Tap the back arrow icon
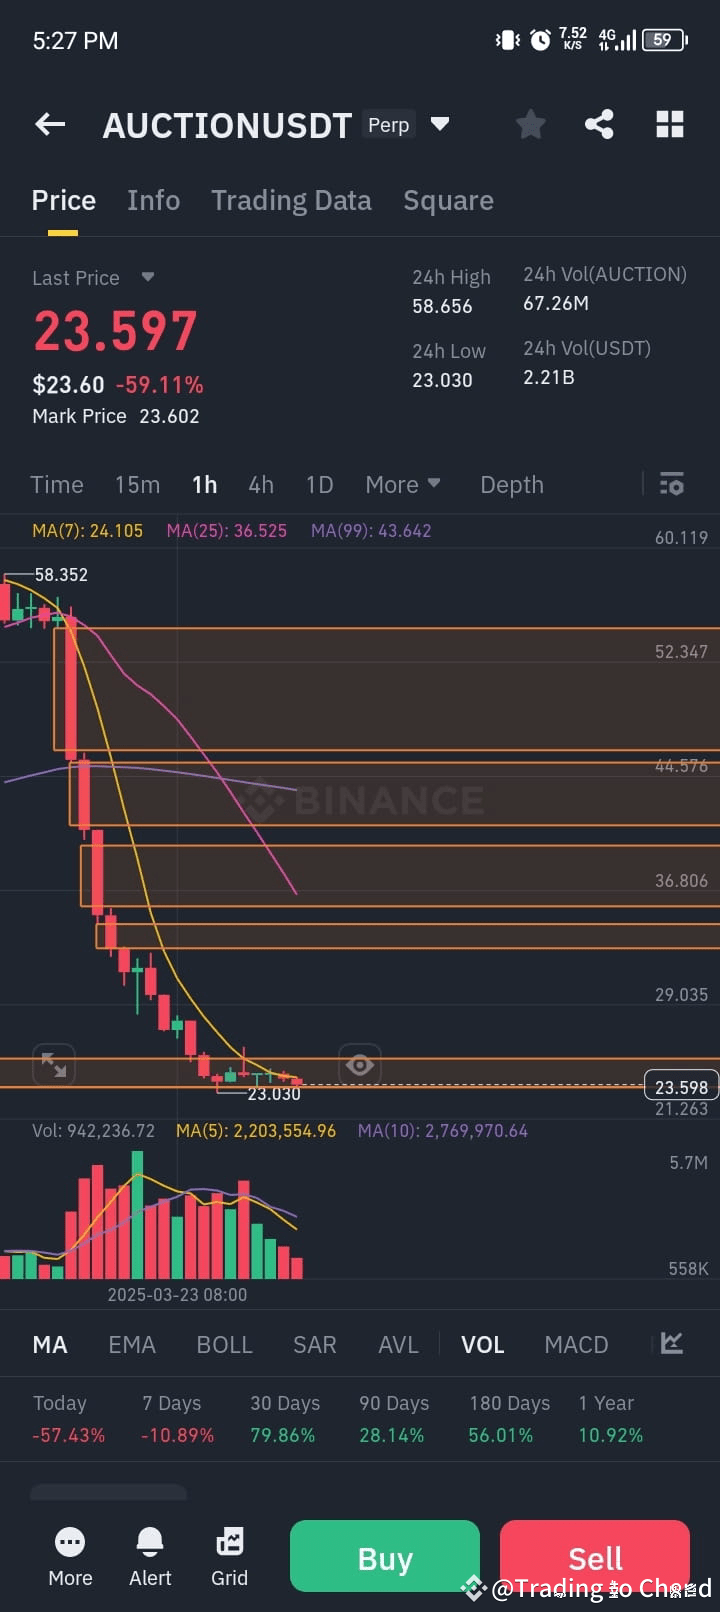 (x=50, y=125)
